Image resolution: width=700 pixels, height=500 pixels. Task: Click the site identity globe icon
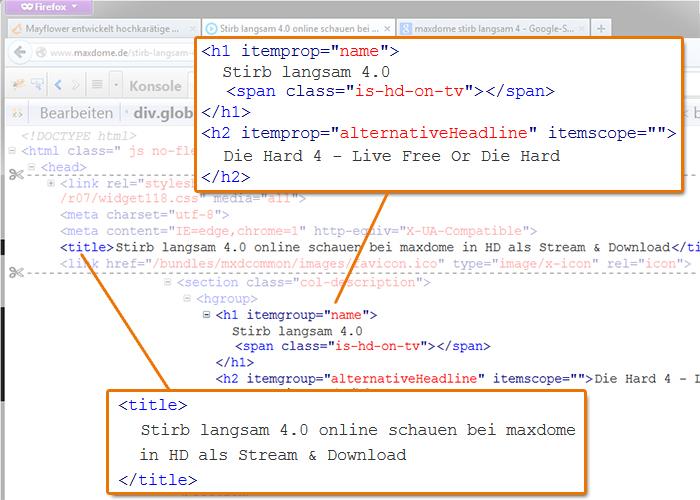pos(41,53)
